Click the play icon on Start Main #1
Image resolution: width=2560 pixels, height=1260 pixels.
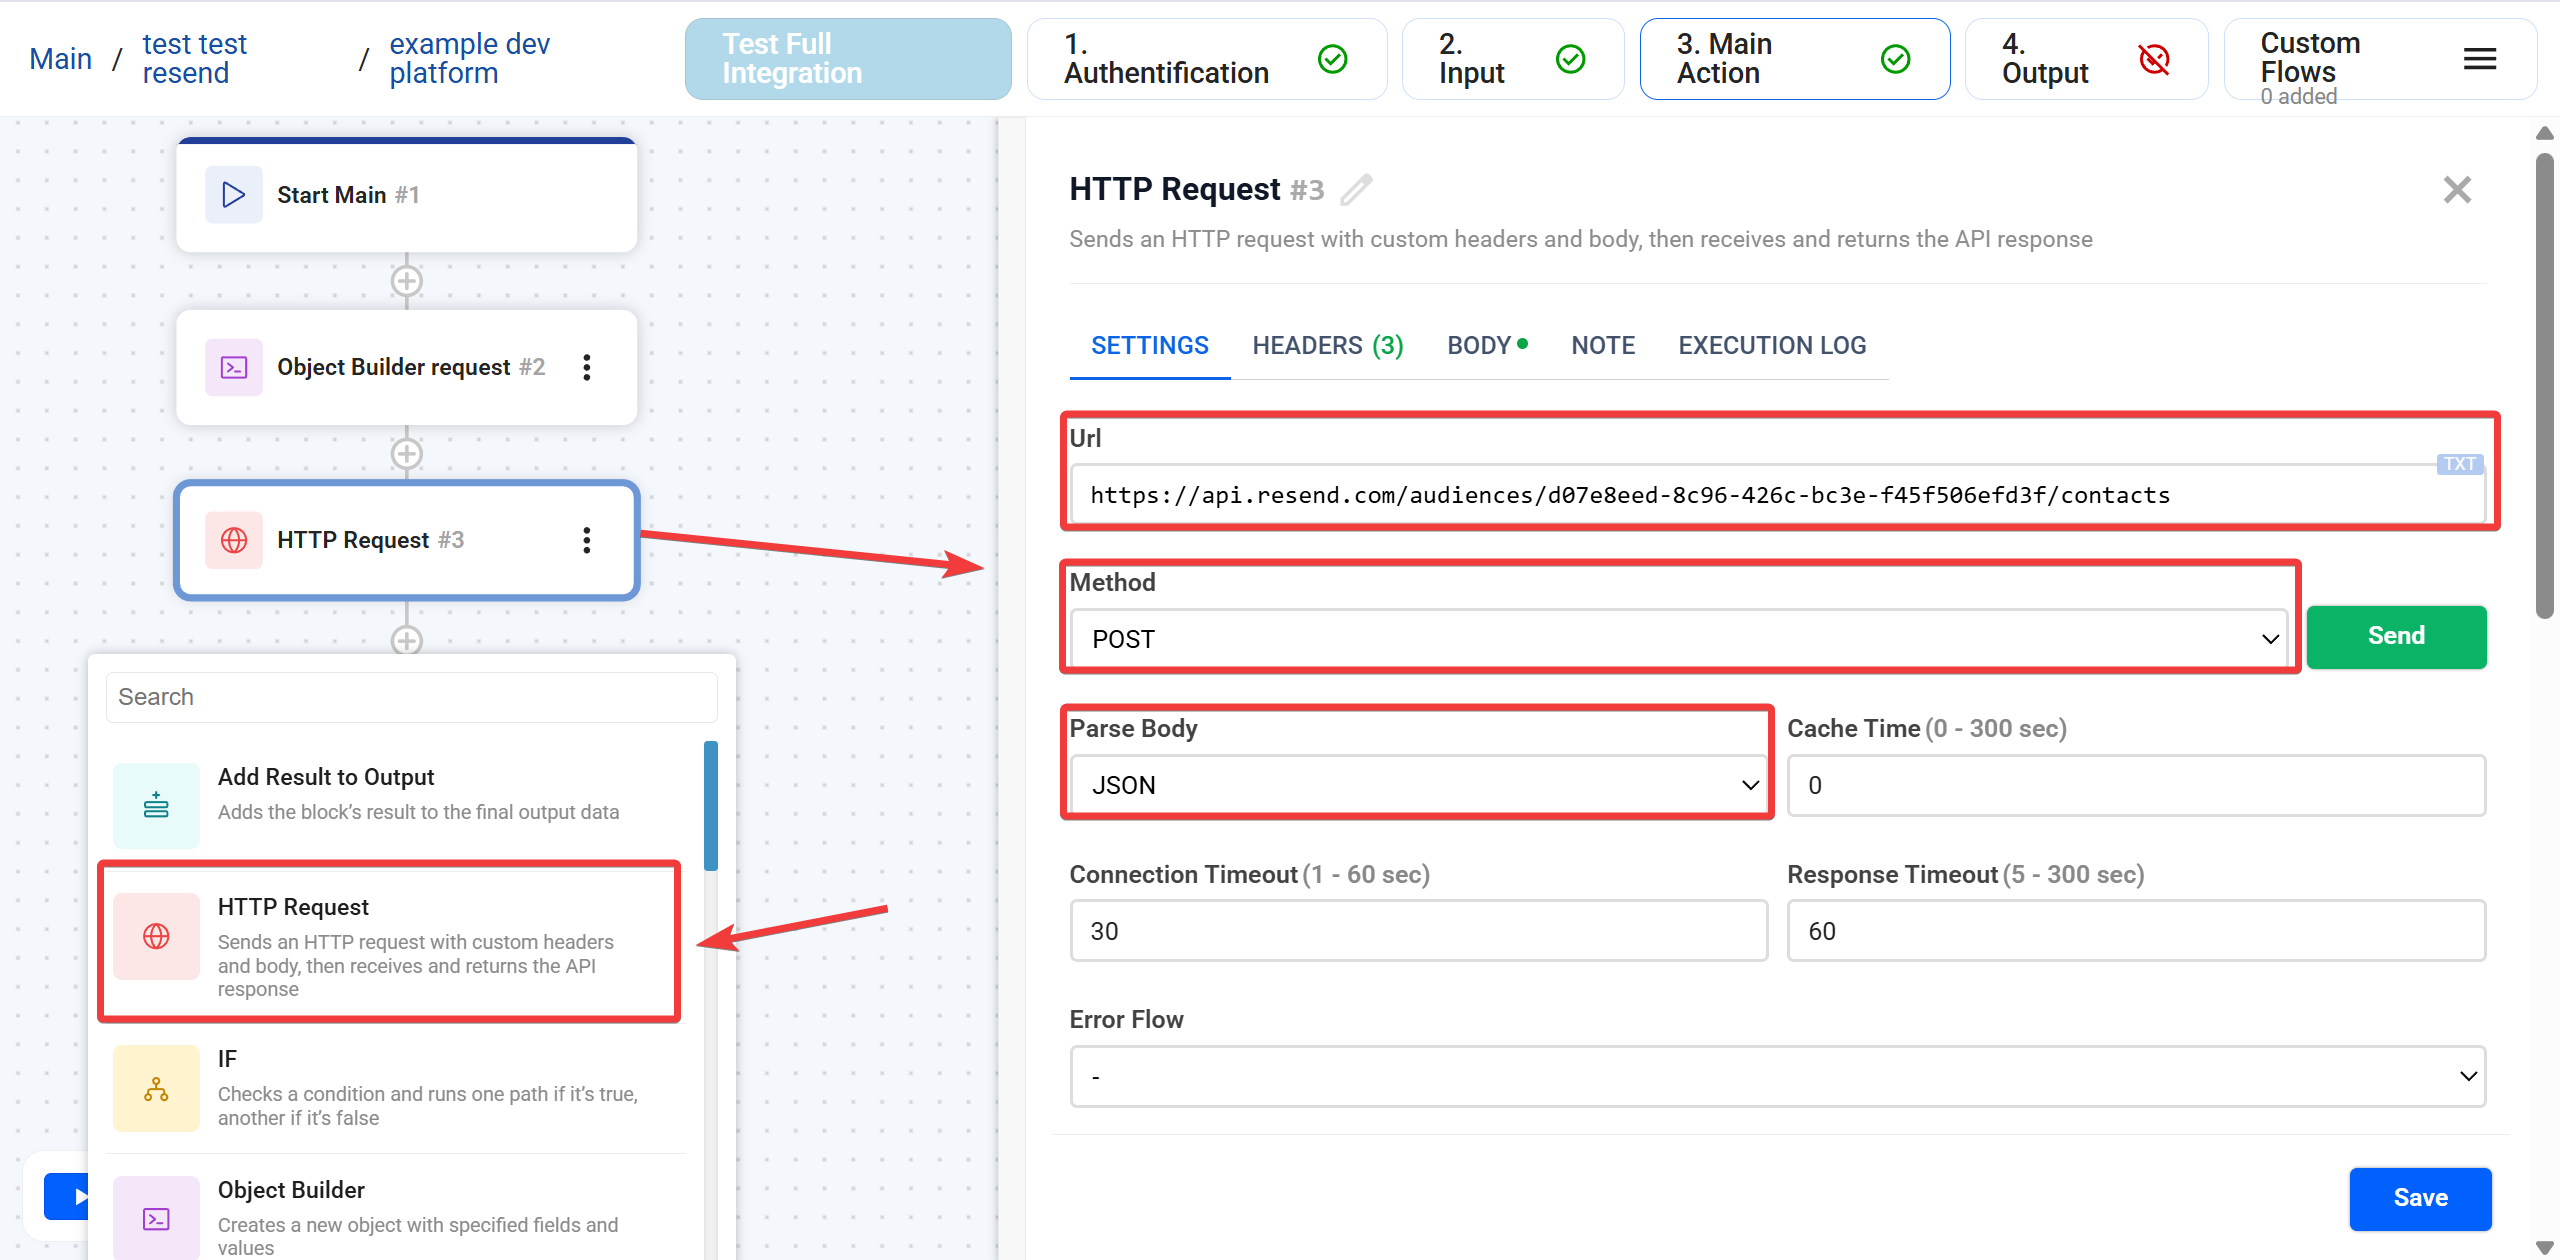pos(233,194)
